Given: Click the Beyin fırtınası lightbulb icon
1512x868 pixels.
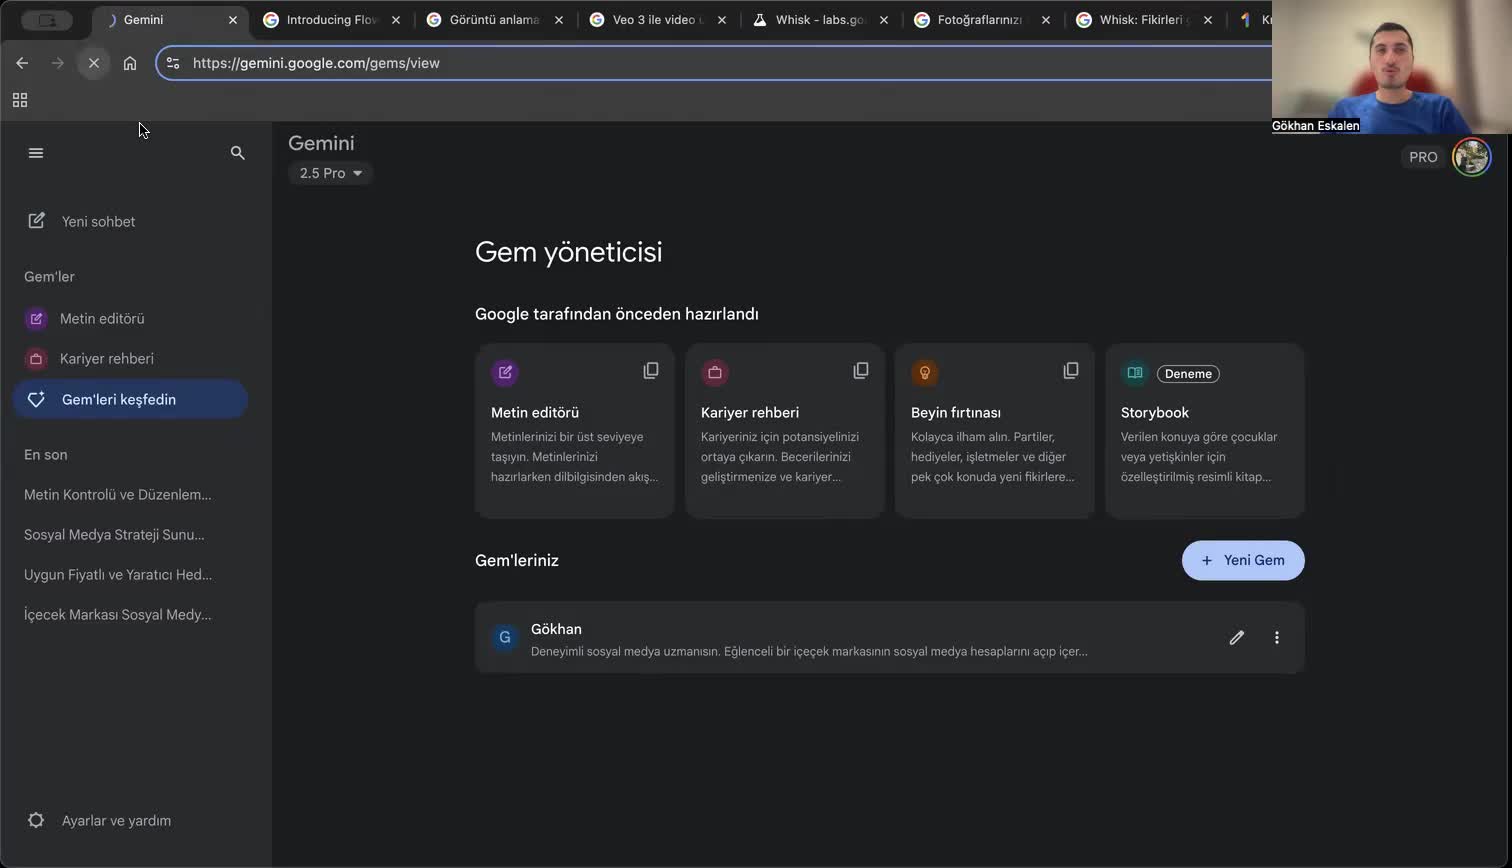Looking at the screenshot, I should [x=925, y=373].
